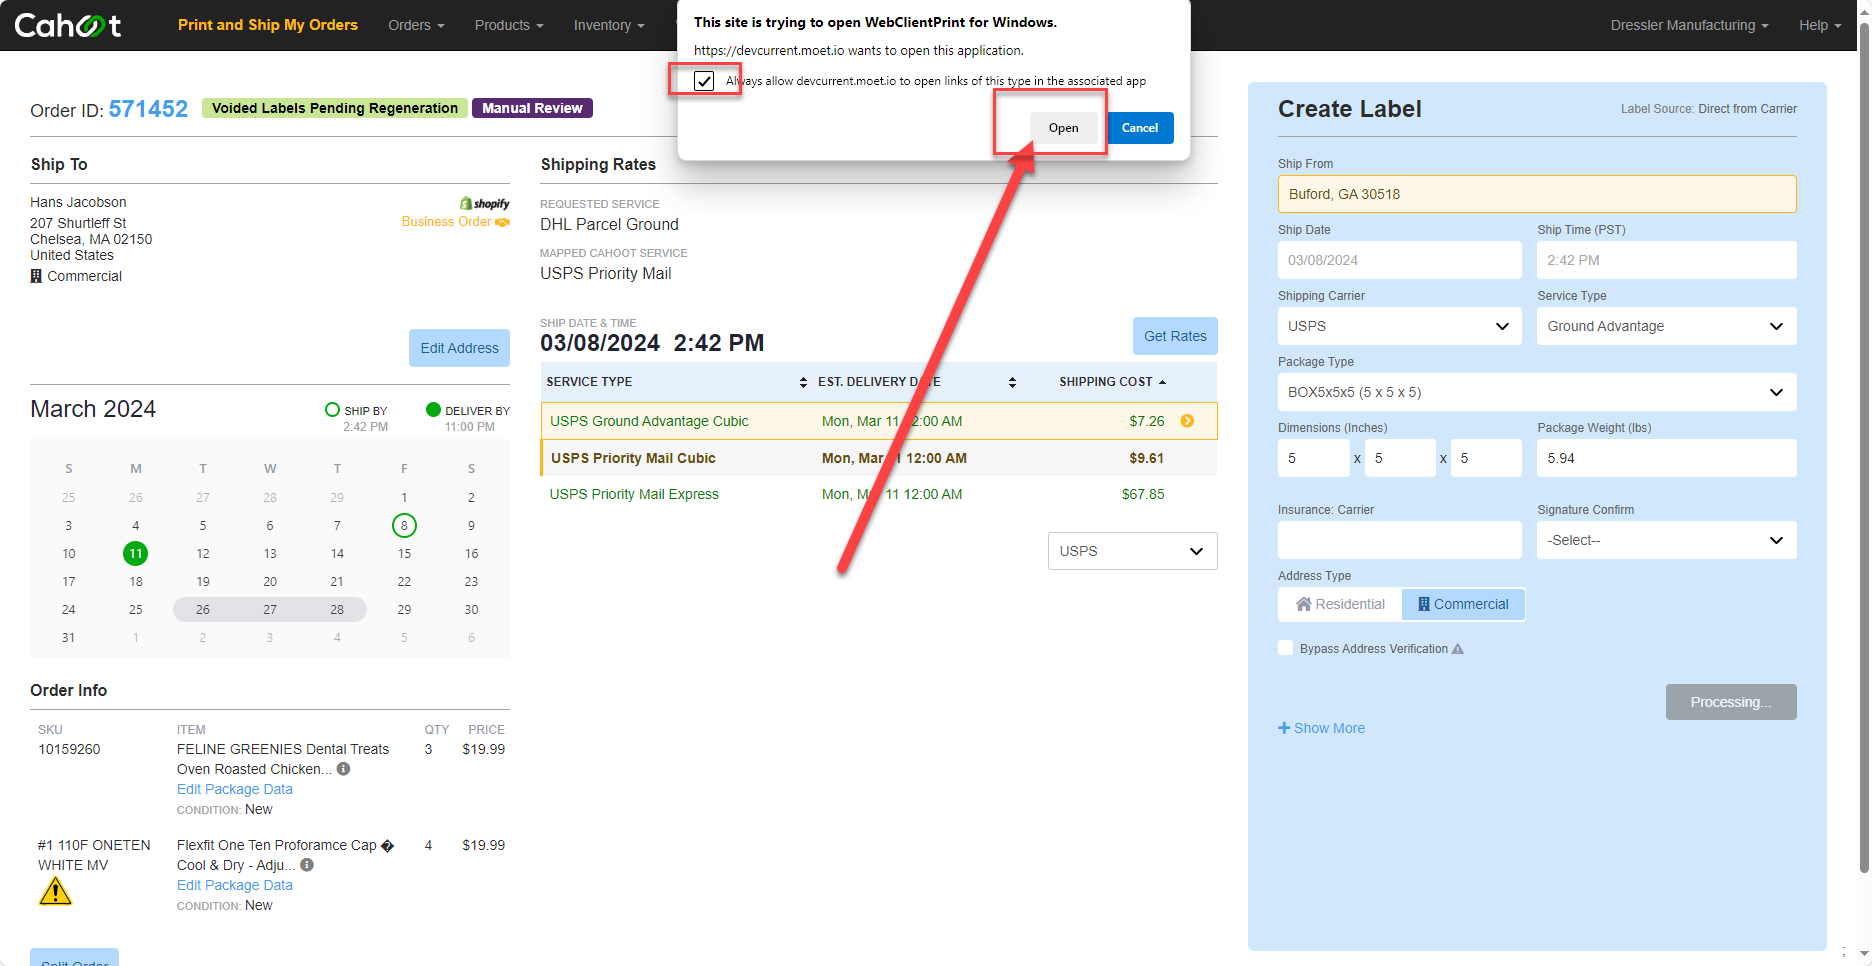Click the Processing... button

(1731, 702)
